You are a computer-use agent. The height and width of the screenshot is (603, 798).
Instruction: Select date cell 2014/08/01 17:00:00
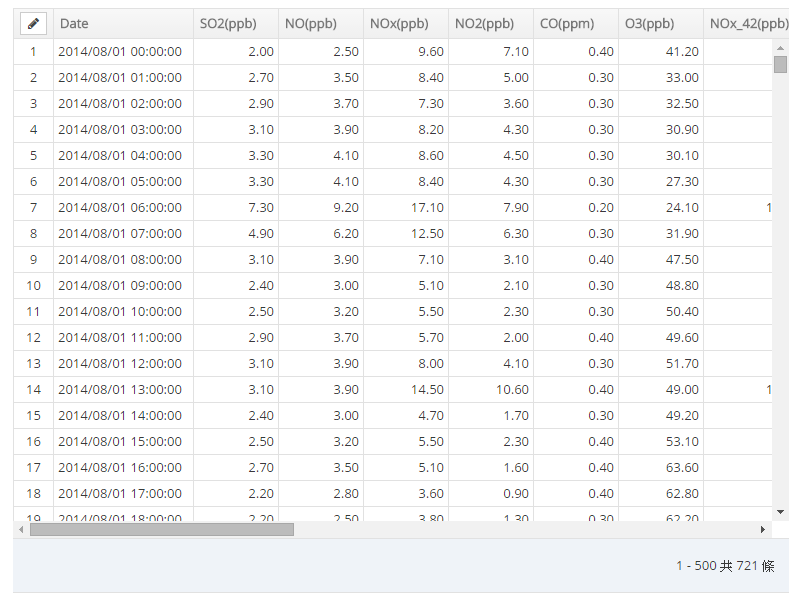(x=123, y=493)
